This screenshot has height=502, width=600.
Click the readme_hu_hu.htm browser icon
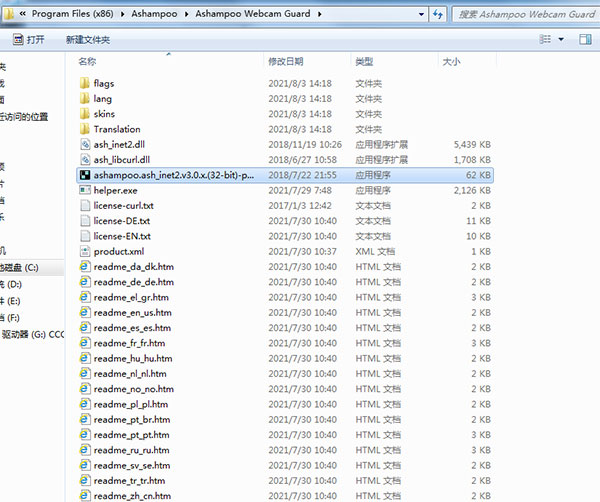[85, 359]
